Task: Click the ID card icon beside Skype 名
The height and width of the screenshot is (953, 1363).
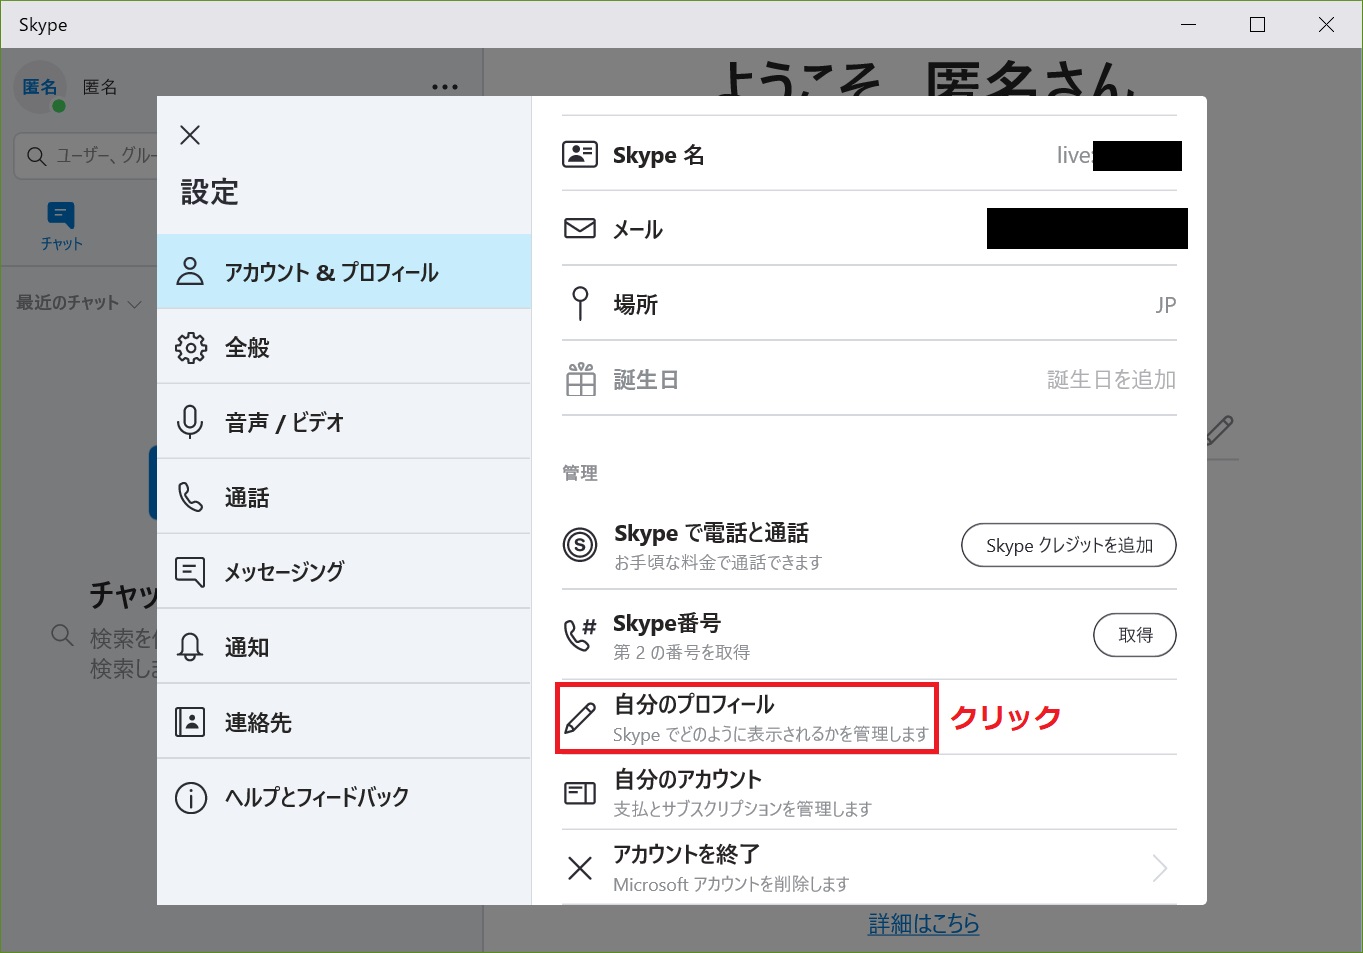Action: 580,154
